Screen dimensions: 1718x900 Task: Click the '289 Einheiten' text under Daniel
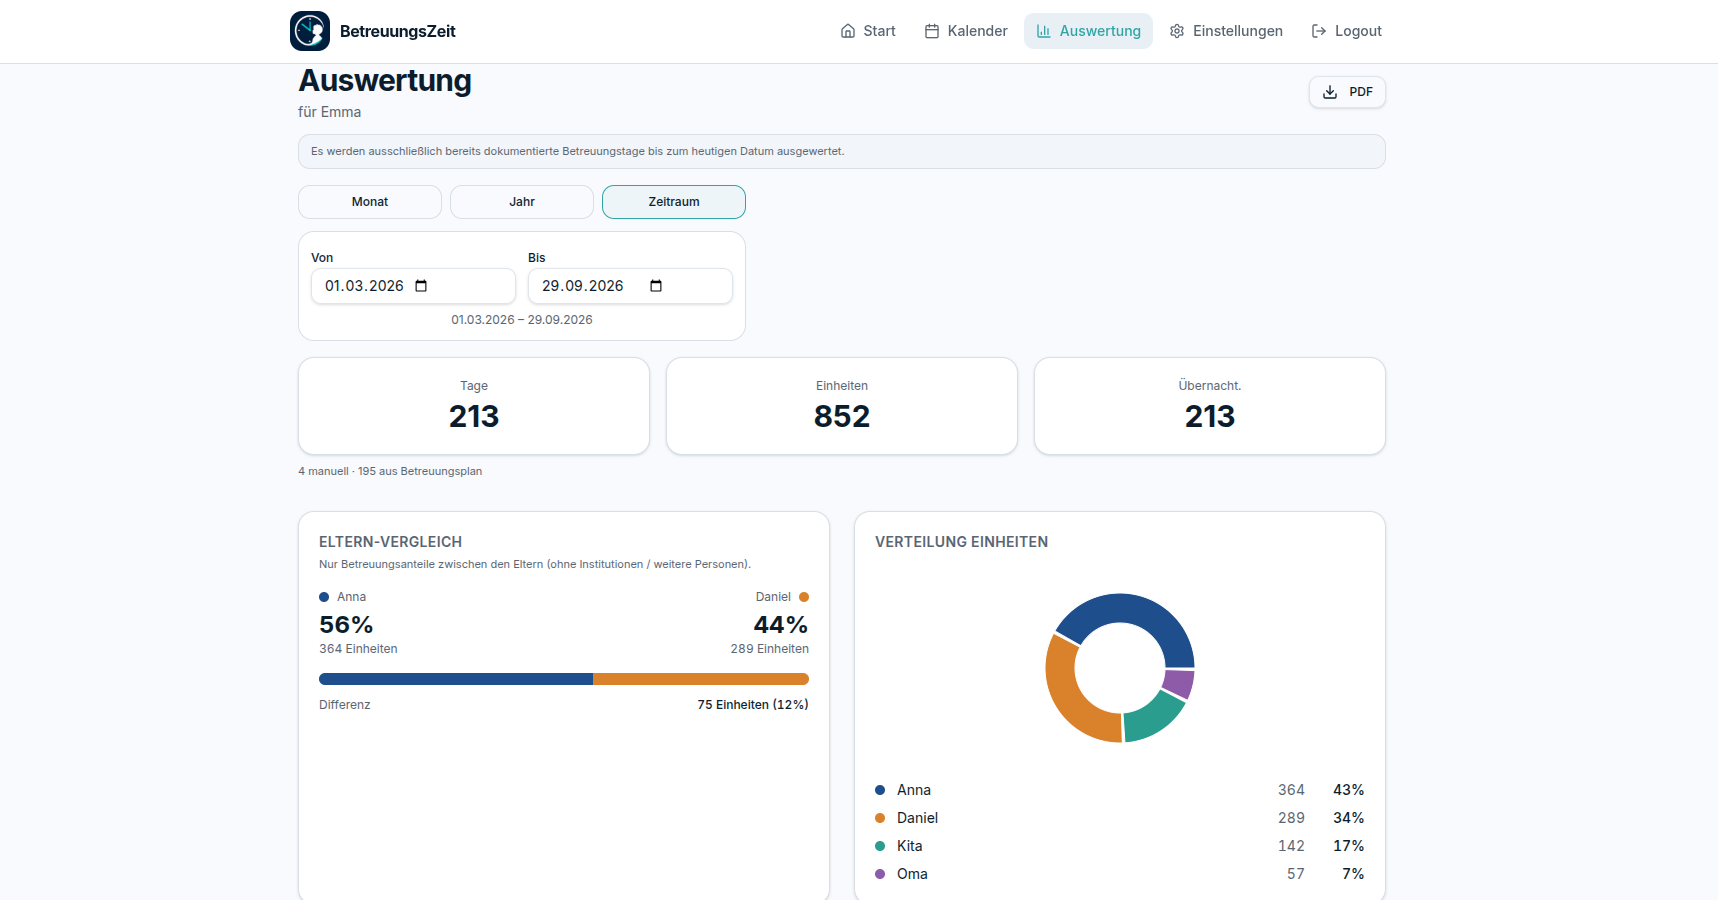coord(770,649)
